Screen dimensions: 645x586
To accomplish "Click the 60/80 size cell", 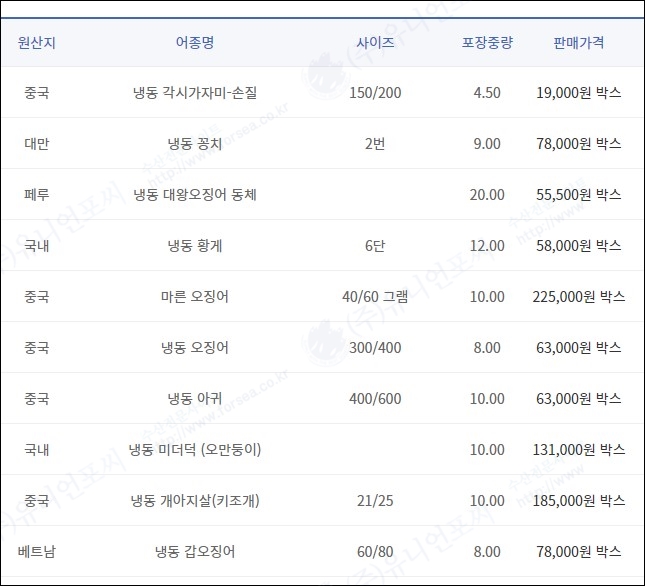I will 375,551.
